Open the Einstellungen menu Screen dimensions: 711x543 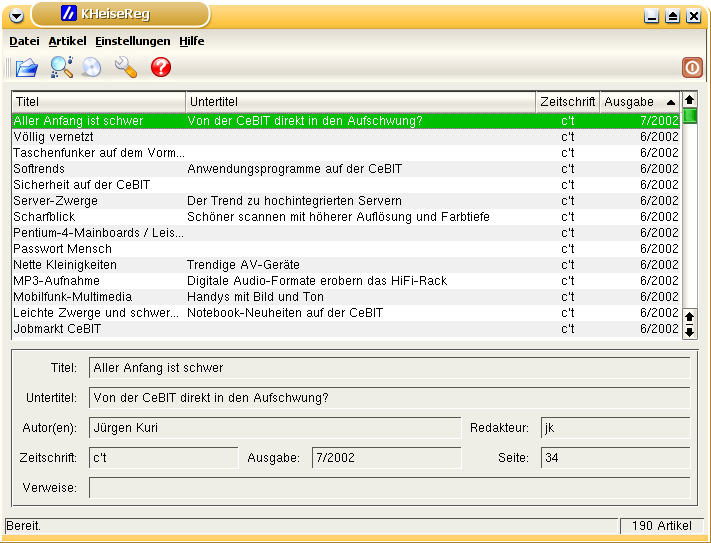pyautogui.click(x=133, y=41)
